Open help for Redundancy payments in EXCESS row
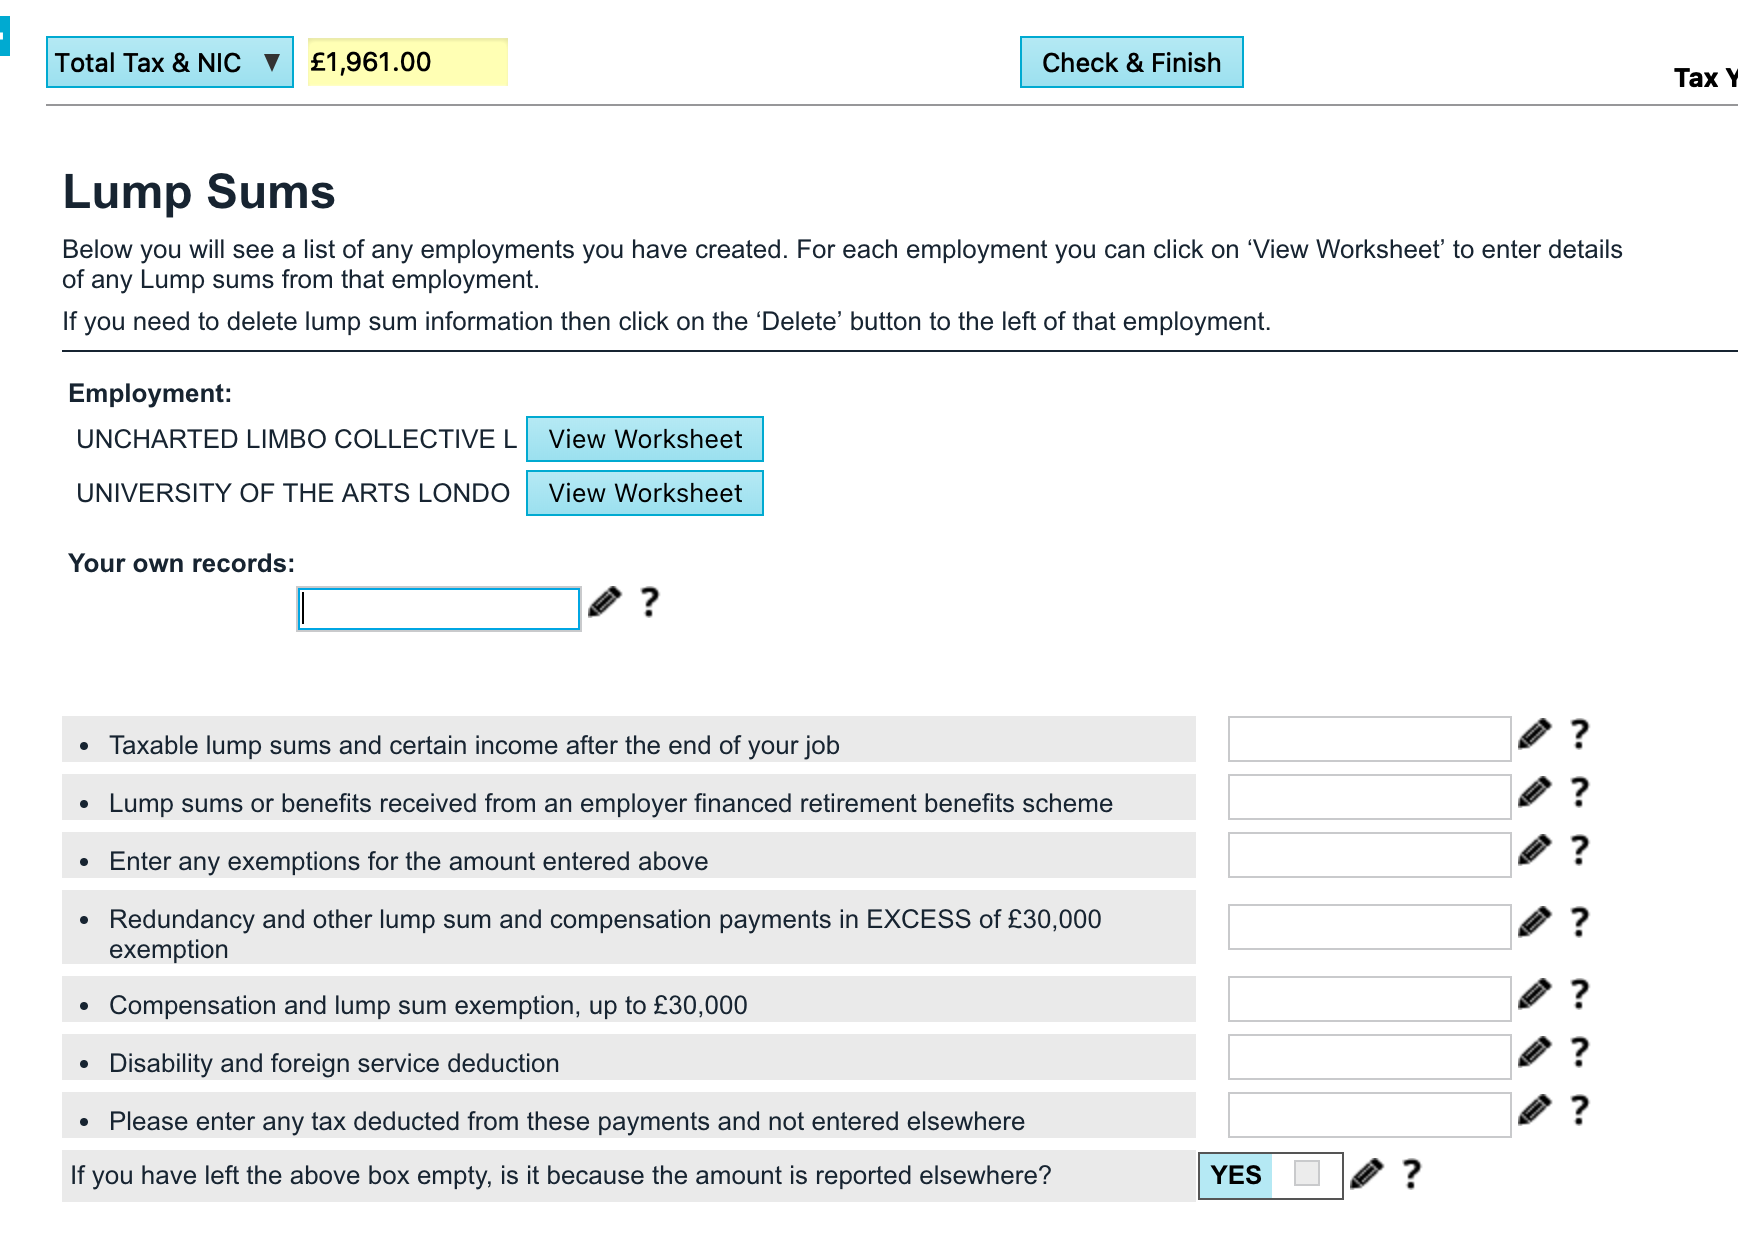Image resolution: width=1738 pixels, height=1234 pixels. tap(1579, 922)
